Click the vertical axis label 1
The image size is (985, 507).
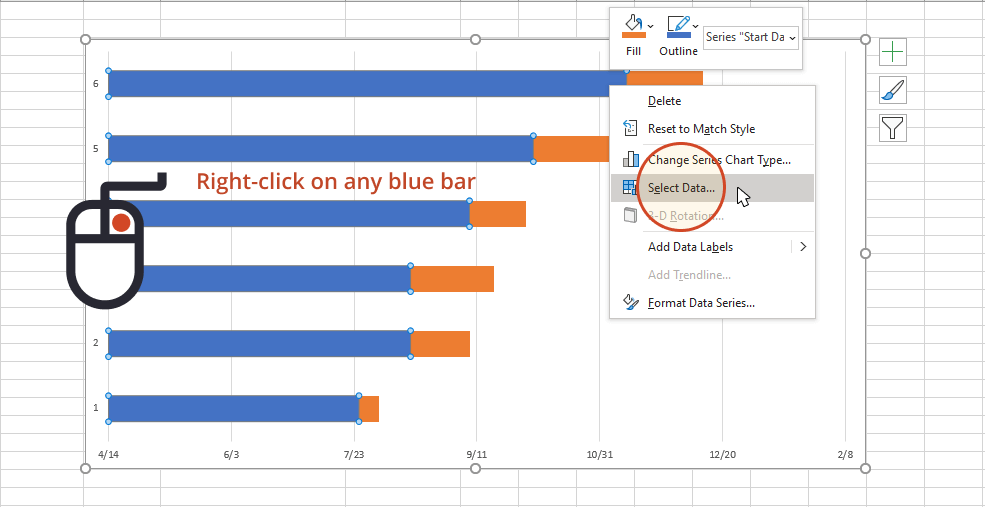pyautogui.click(x=95, y=408)
